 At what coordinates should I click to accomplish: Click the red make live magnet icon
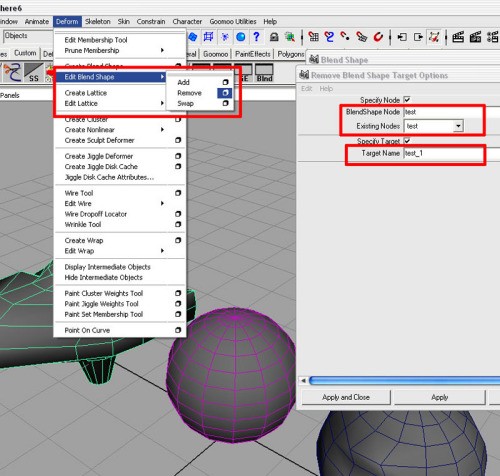[378, 36]
